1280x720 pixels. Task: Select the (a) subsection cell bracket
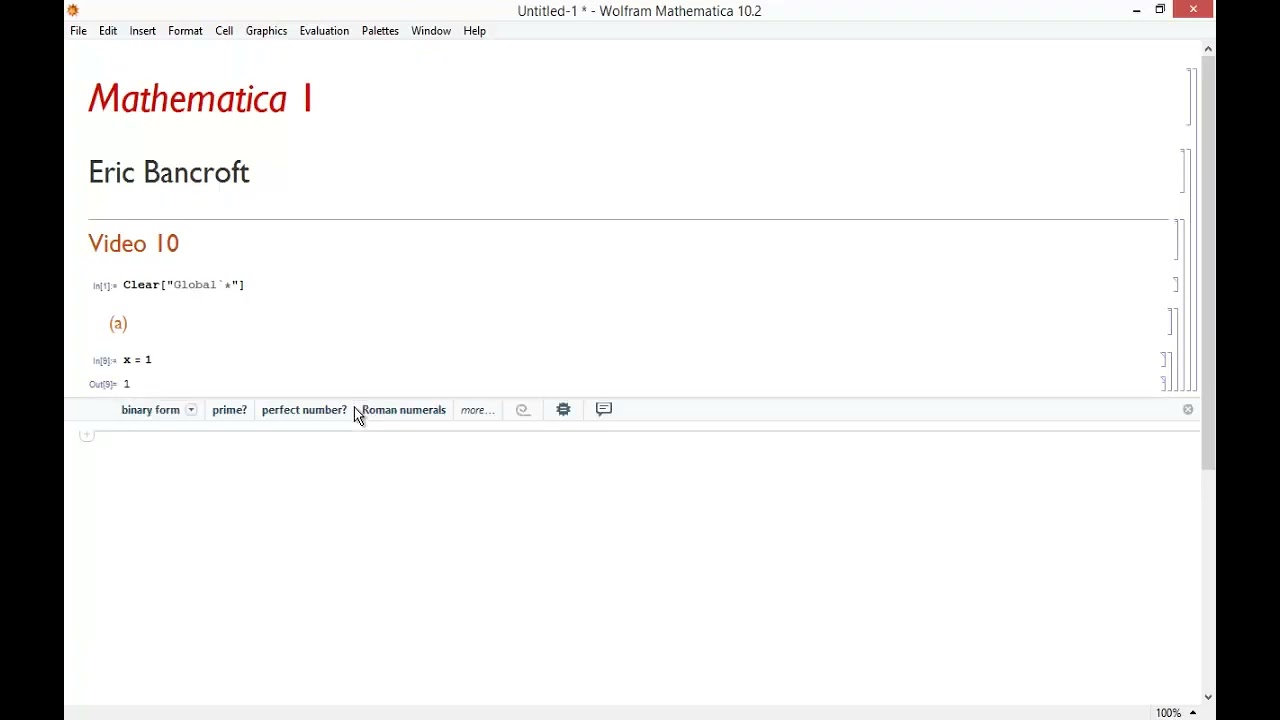point(1171,321)
